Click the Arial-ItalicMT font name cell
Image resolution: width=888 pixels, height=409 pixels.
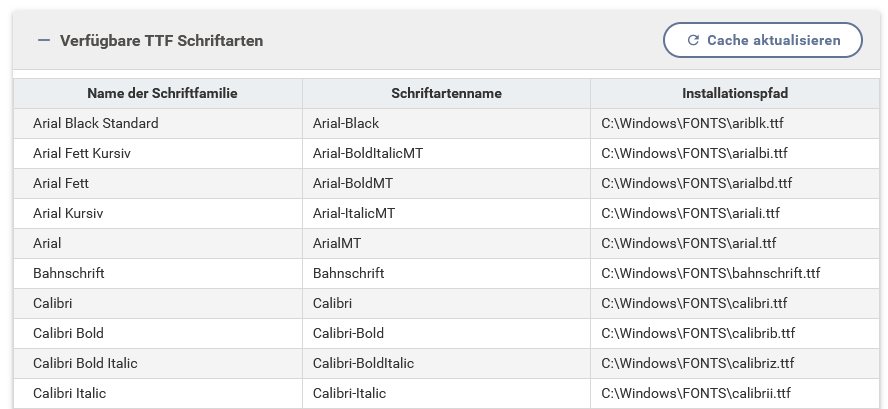(354, 214)
